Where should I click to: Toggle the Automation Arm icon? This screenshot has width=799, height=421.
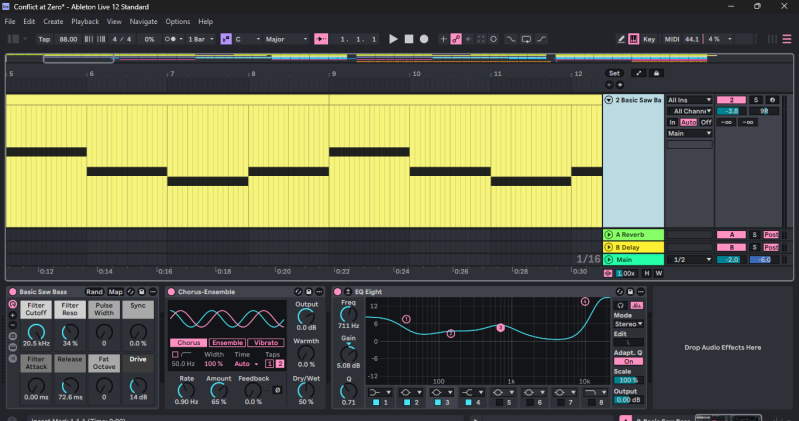tap(456, 39)
